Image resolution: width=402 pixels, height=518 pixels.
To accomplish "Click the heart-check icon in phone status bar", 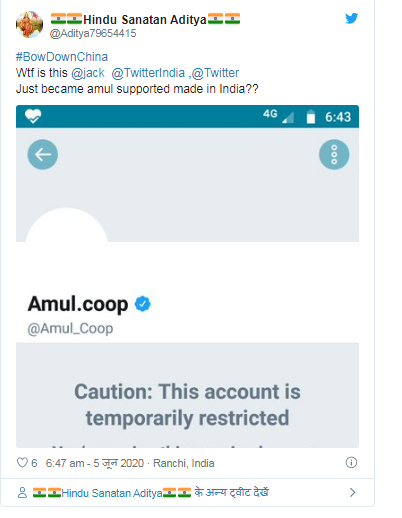I will point(33,116).
